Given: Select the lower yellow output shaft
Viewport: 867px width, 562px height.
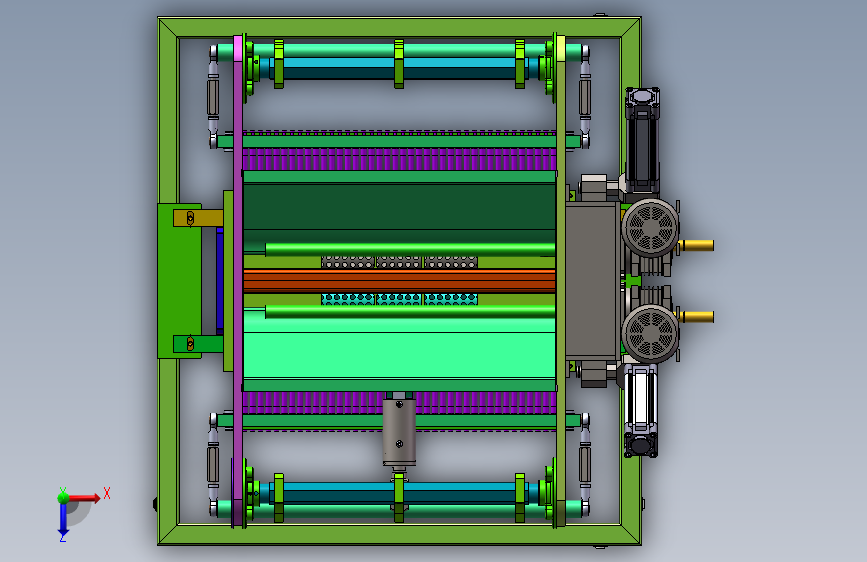Looking at the screenshot, I should [x=698, y=317].
